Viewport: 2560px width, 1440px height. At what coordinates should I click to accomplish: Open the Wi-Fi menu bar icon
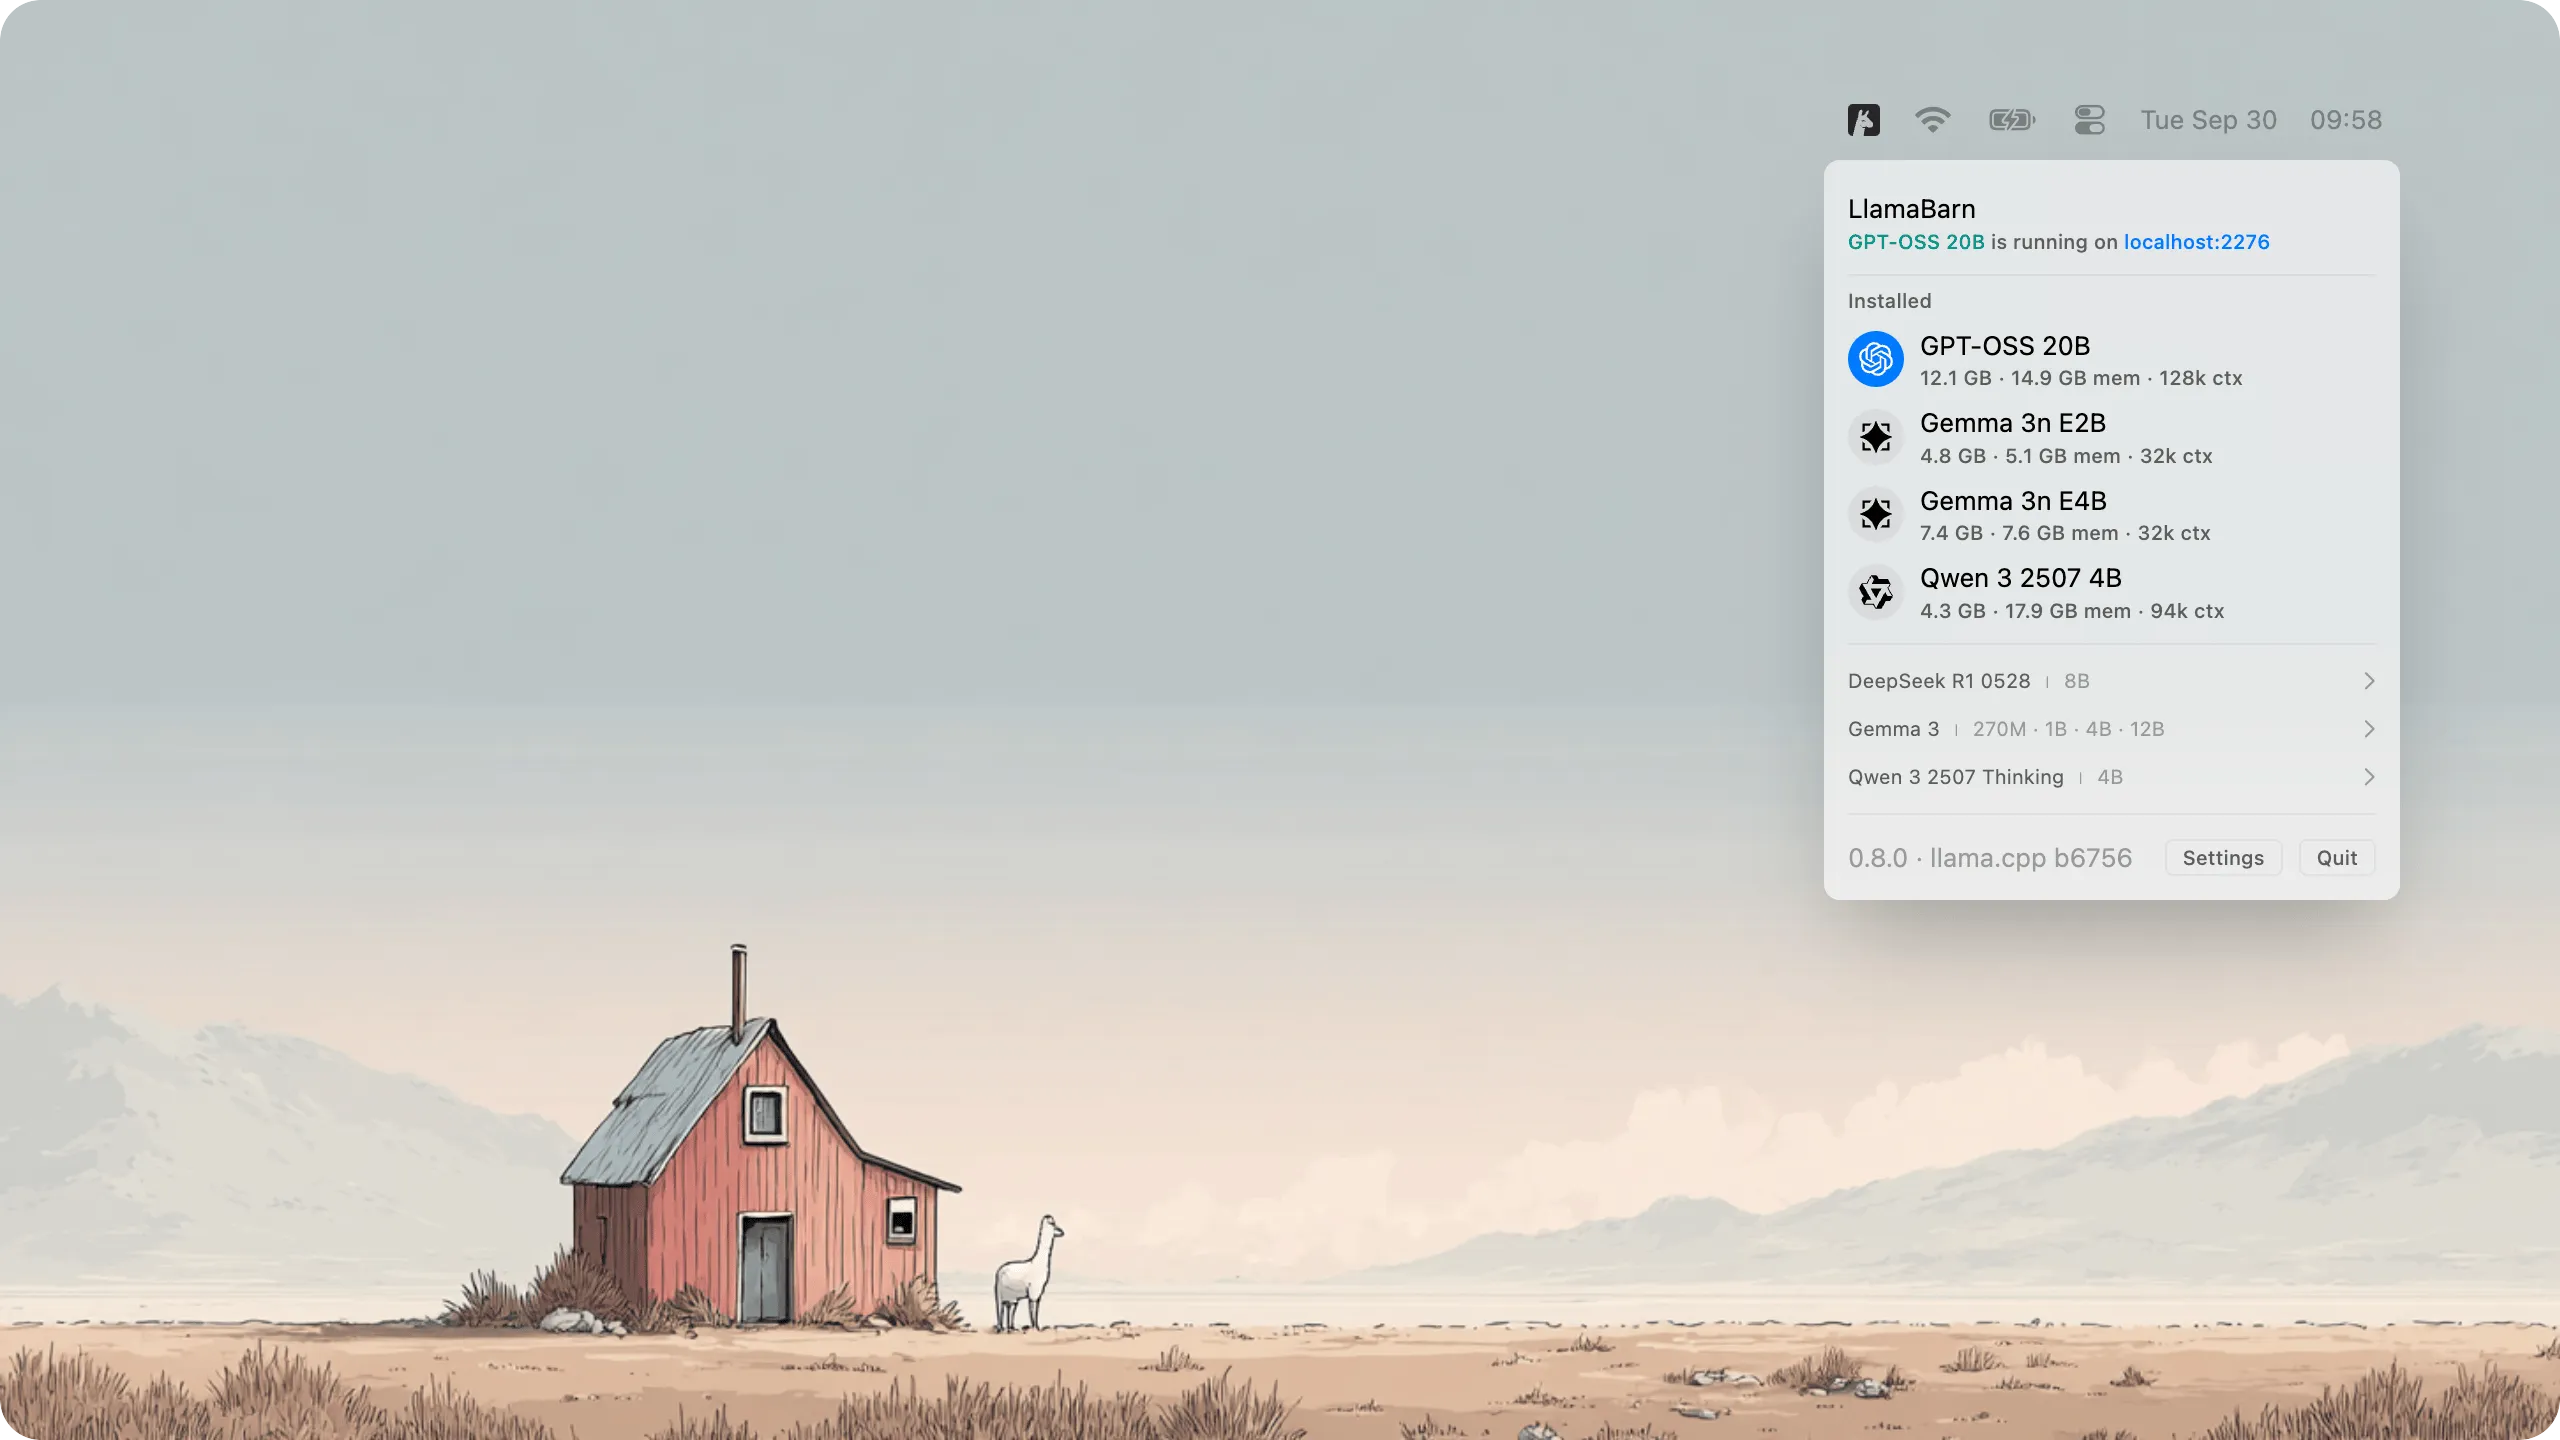pyautogui.click(x=1934, y=119)
